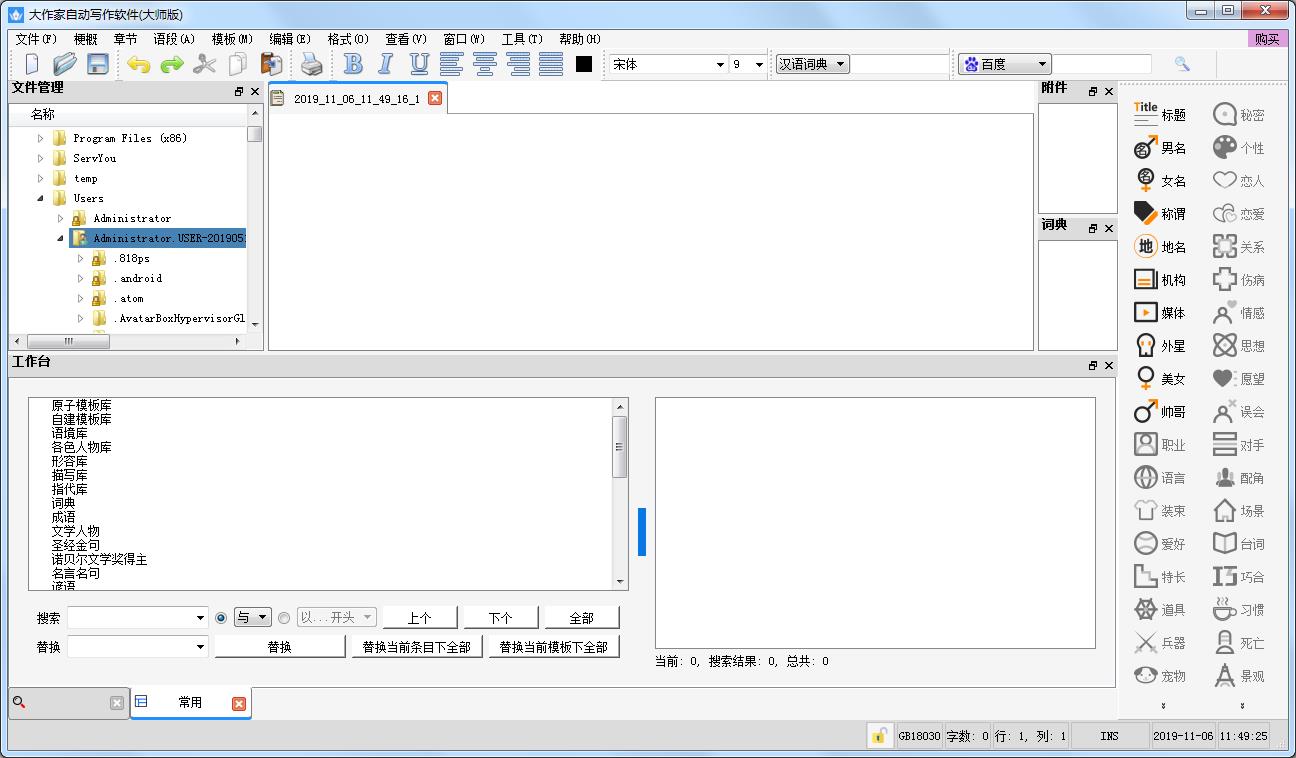1296x758 pixels.
Task: Click the 下个 next button
Action: (x=500, y=618)
